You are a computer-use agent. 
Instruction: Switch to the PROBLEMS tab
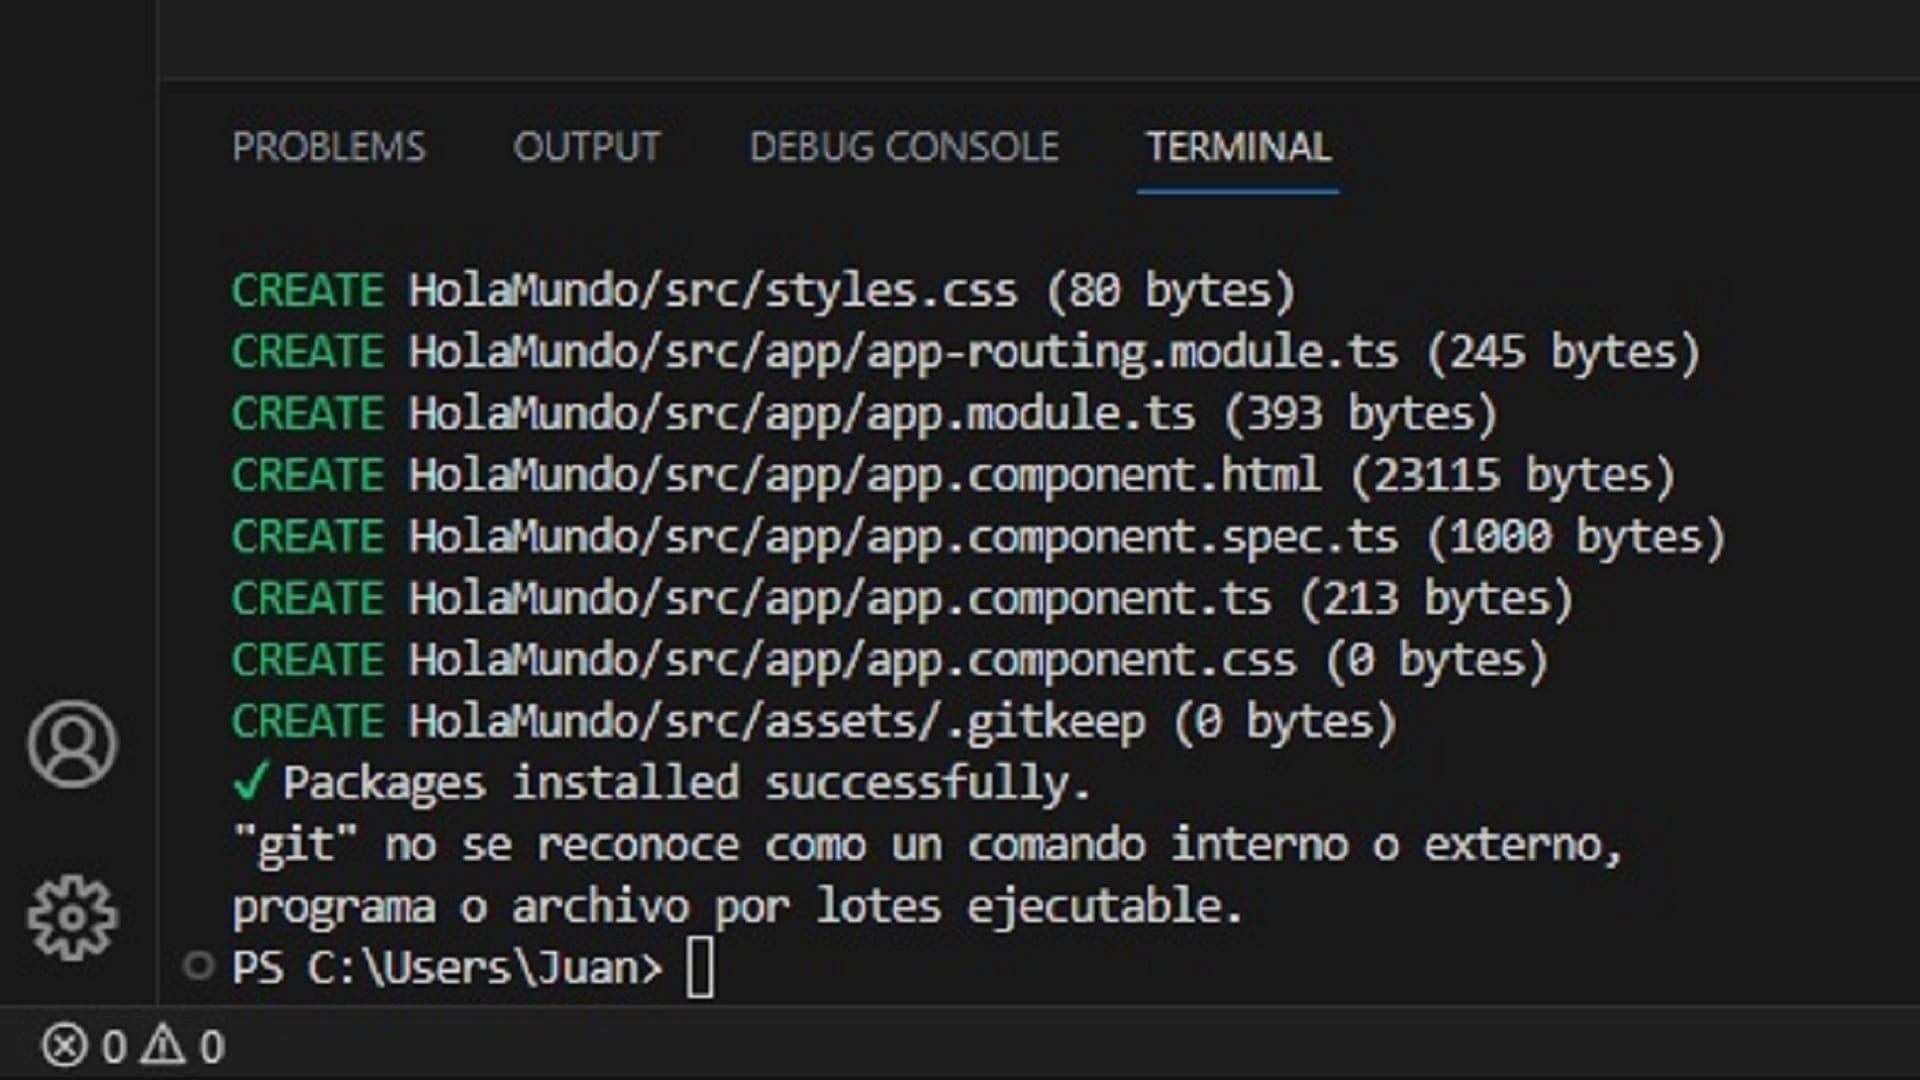pyautogui.click(x=328, y=147)
